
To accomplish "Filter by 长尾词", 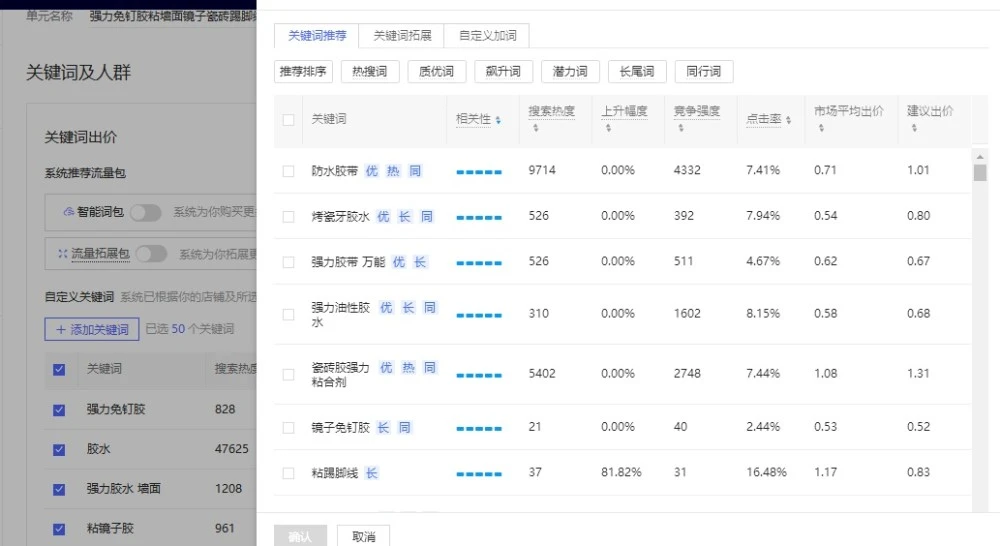I will [x=637, y=71].
